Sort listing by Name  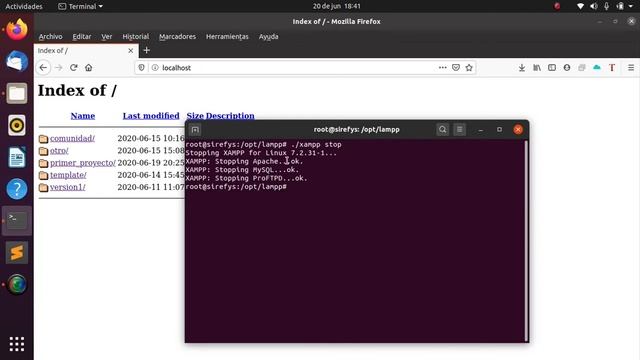coord(83,116)
